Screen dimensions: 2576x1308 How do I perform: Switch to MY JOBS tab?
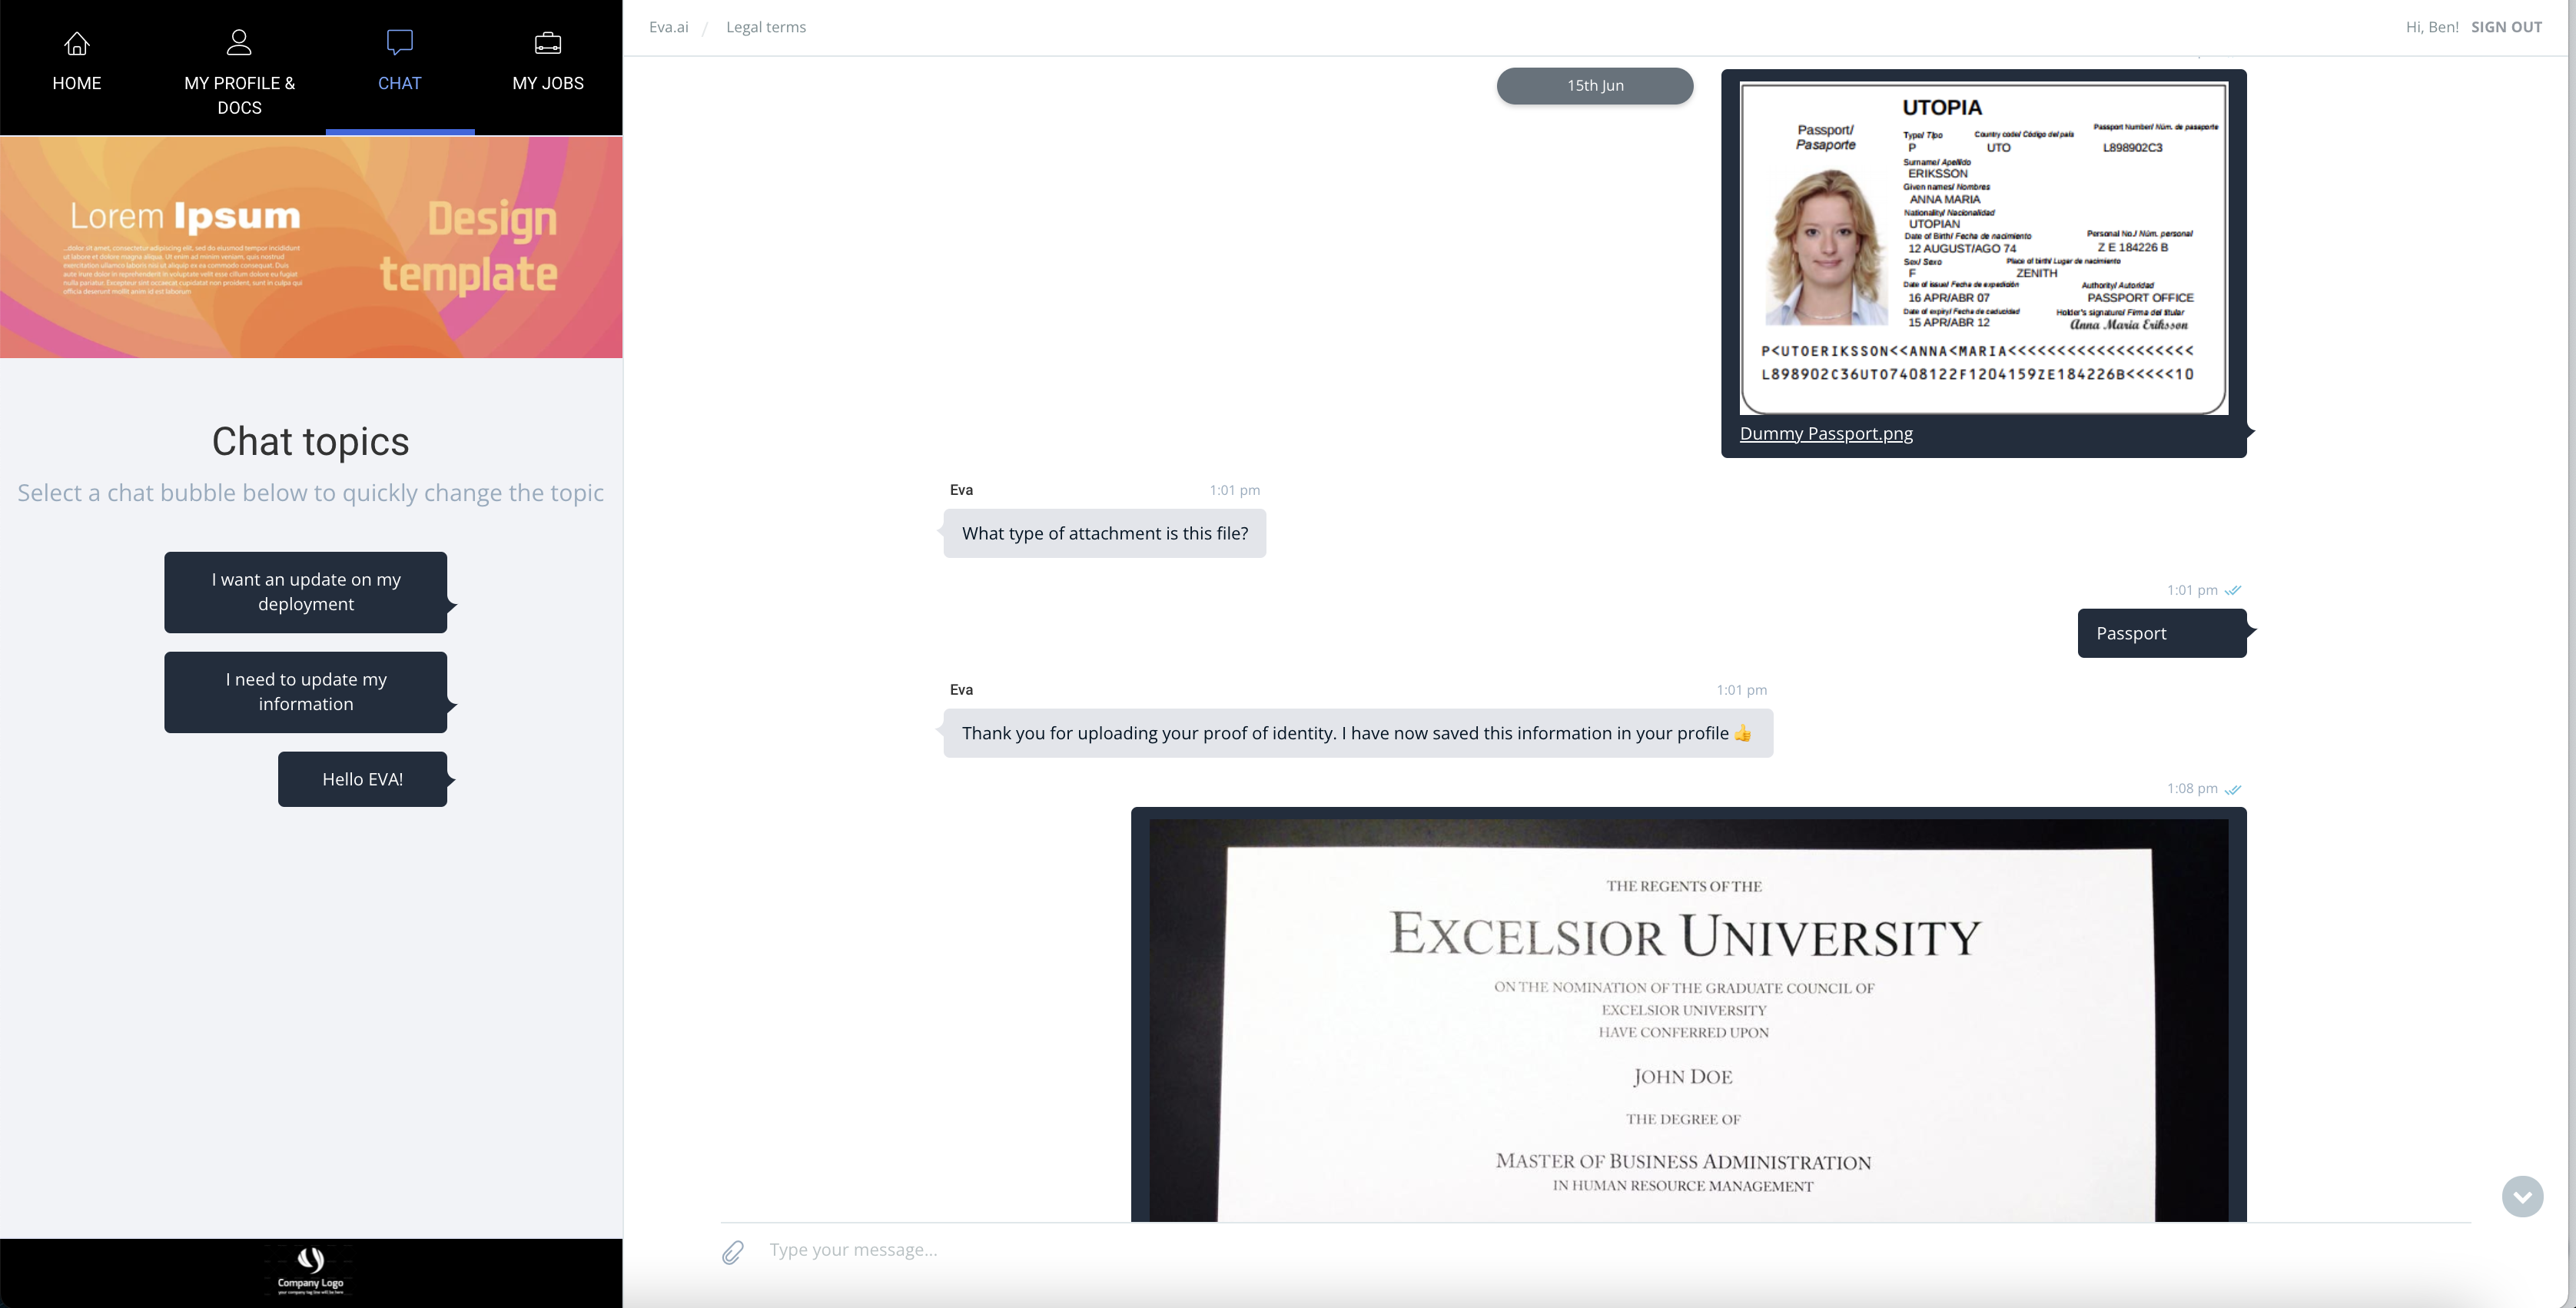(548, 83)
